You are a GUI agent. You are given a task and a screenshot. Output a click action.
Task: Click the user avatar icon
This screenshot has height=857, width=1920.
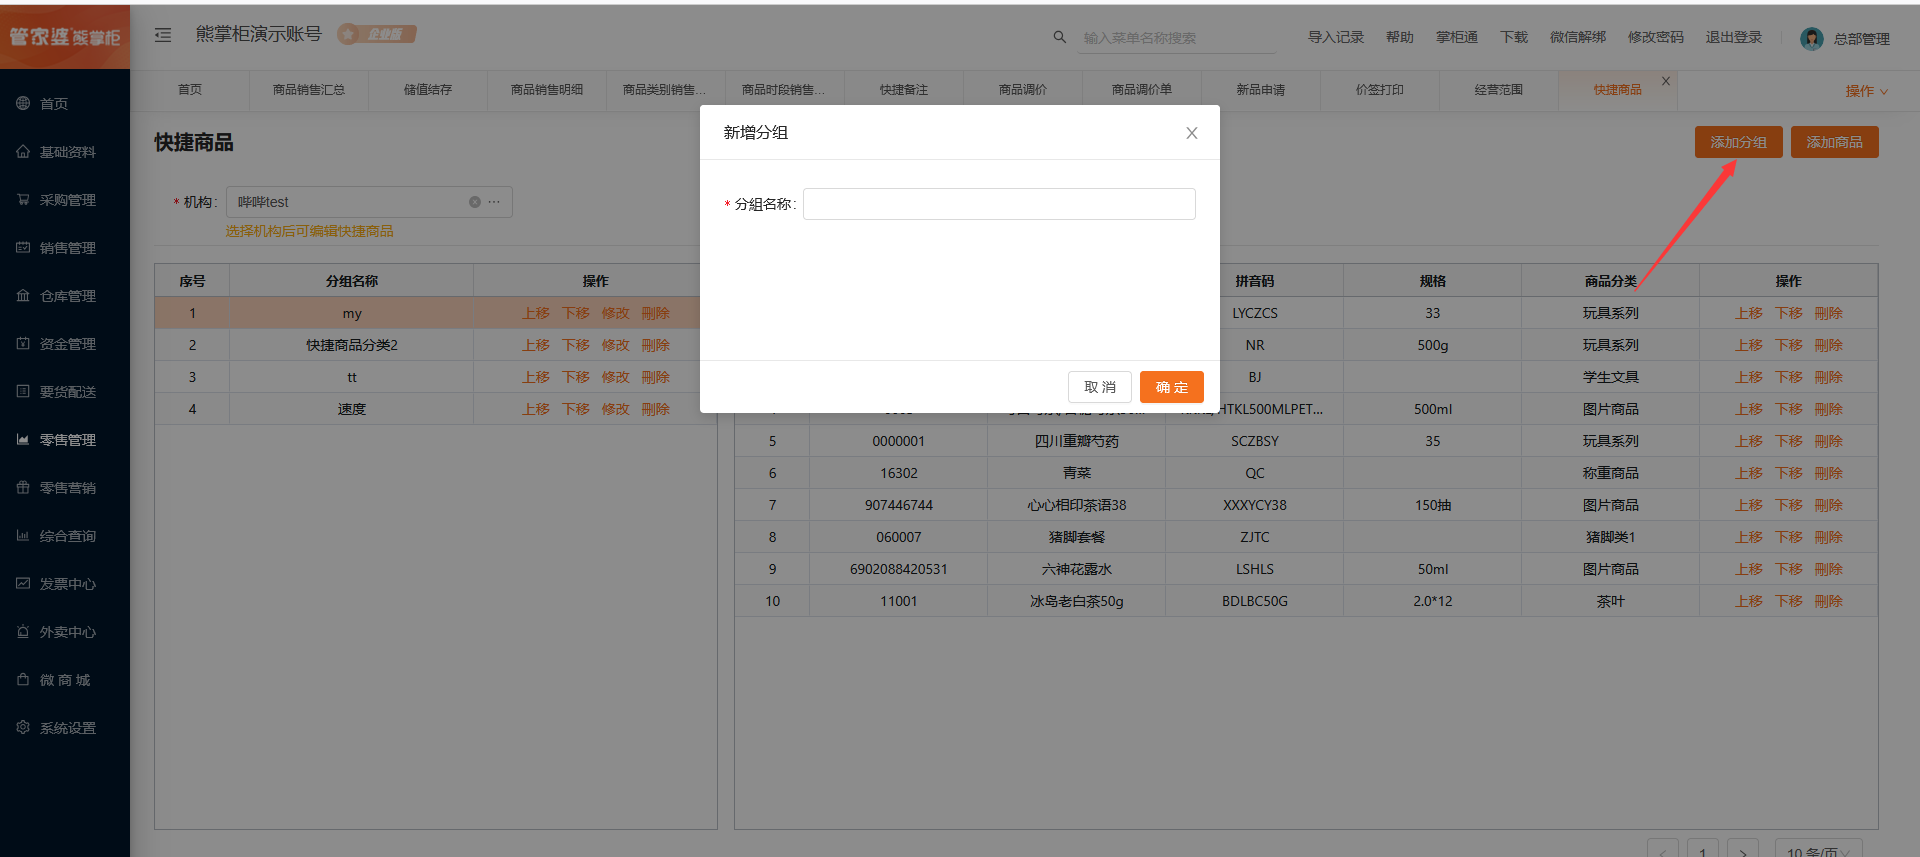coord(1811,39)
